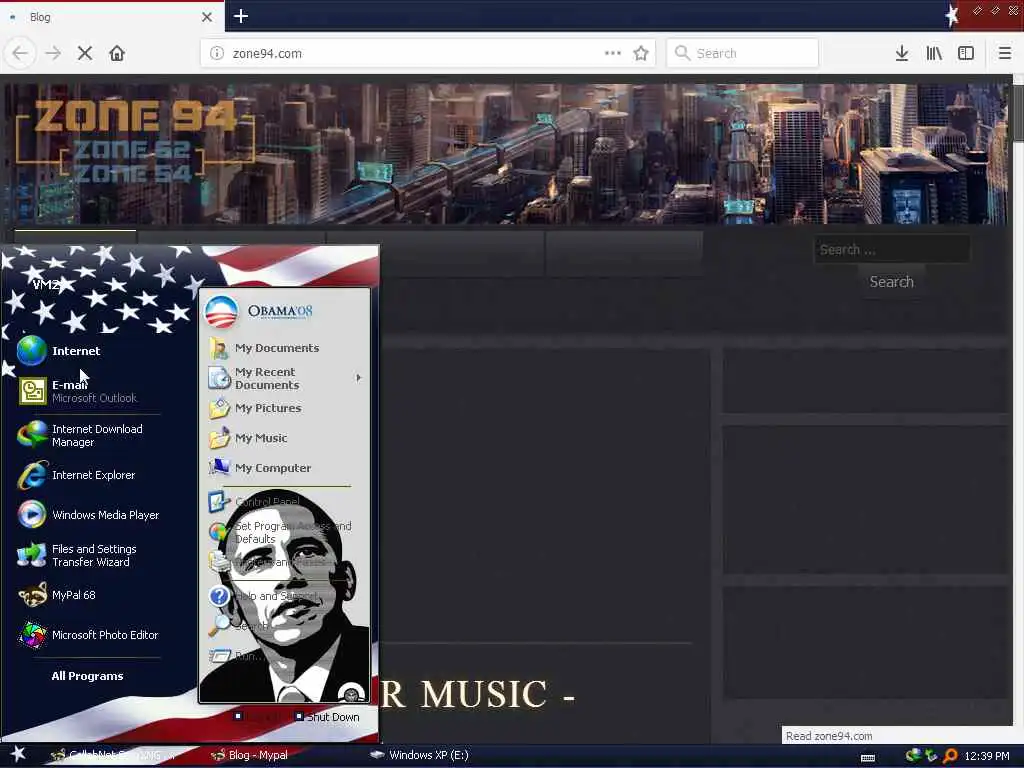Launch E-mail Microsoft Outlook from Start menu

pyautogui.click(x=77, y=391)
